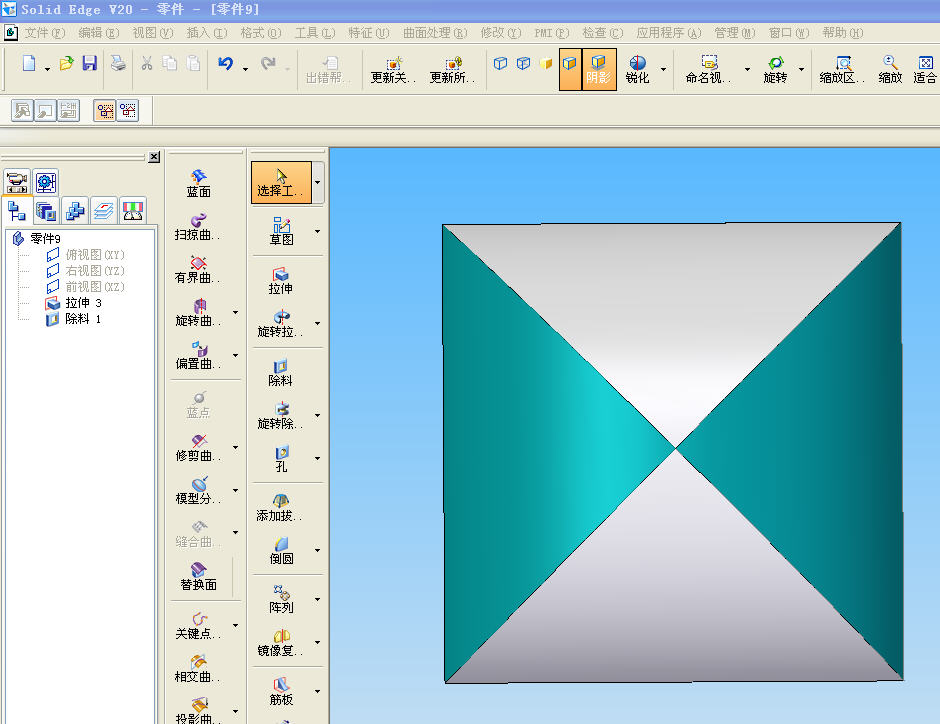Click the 更新所 update all button
Image resolution: width=940 pixels, height=724 pixels.
[453, 70]
